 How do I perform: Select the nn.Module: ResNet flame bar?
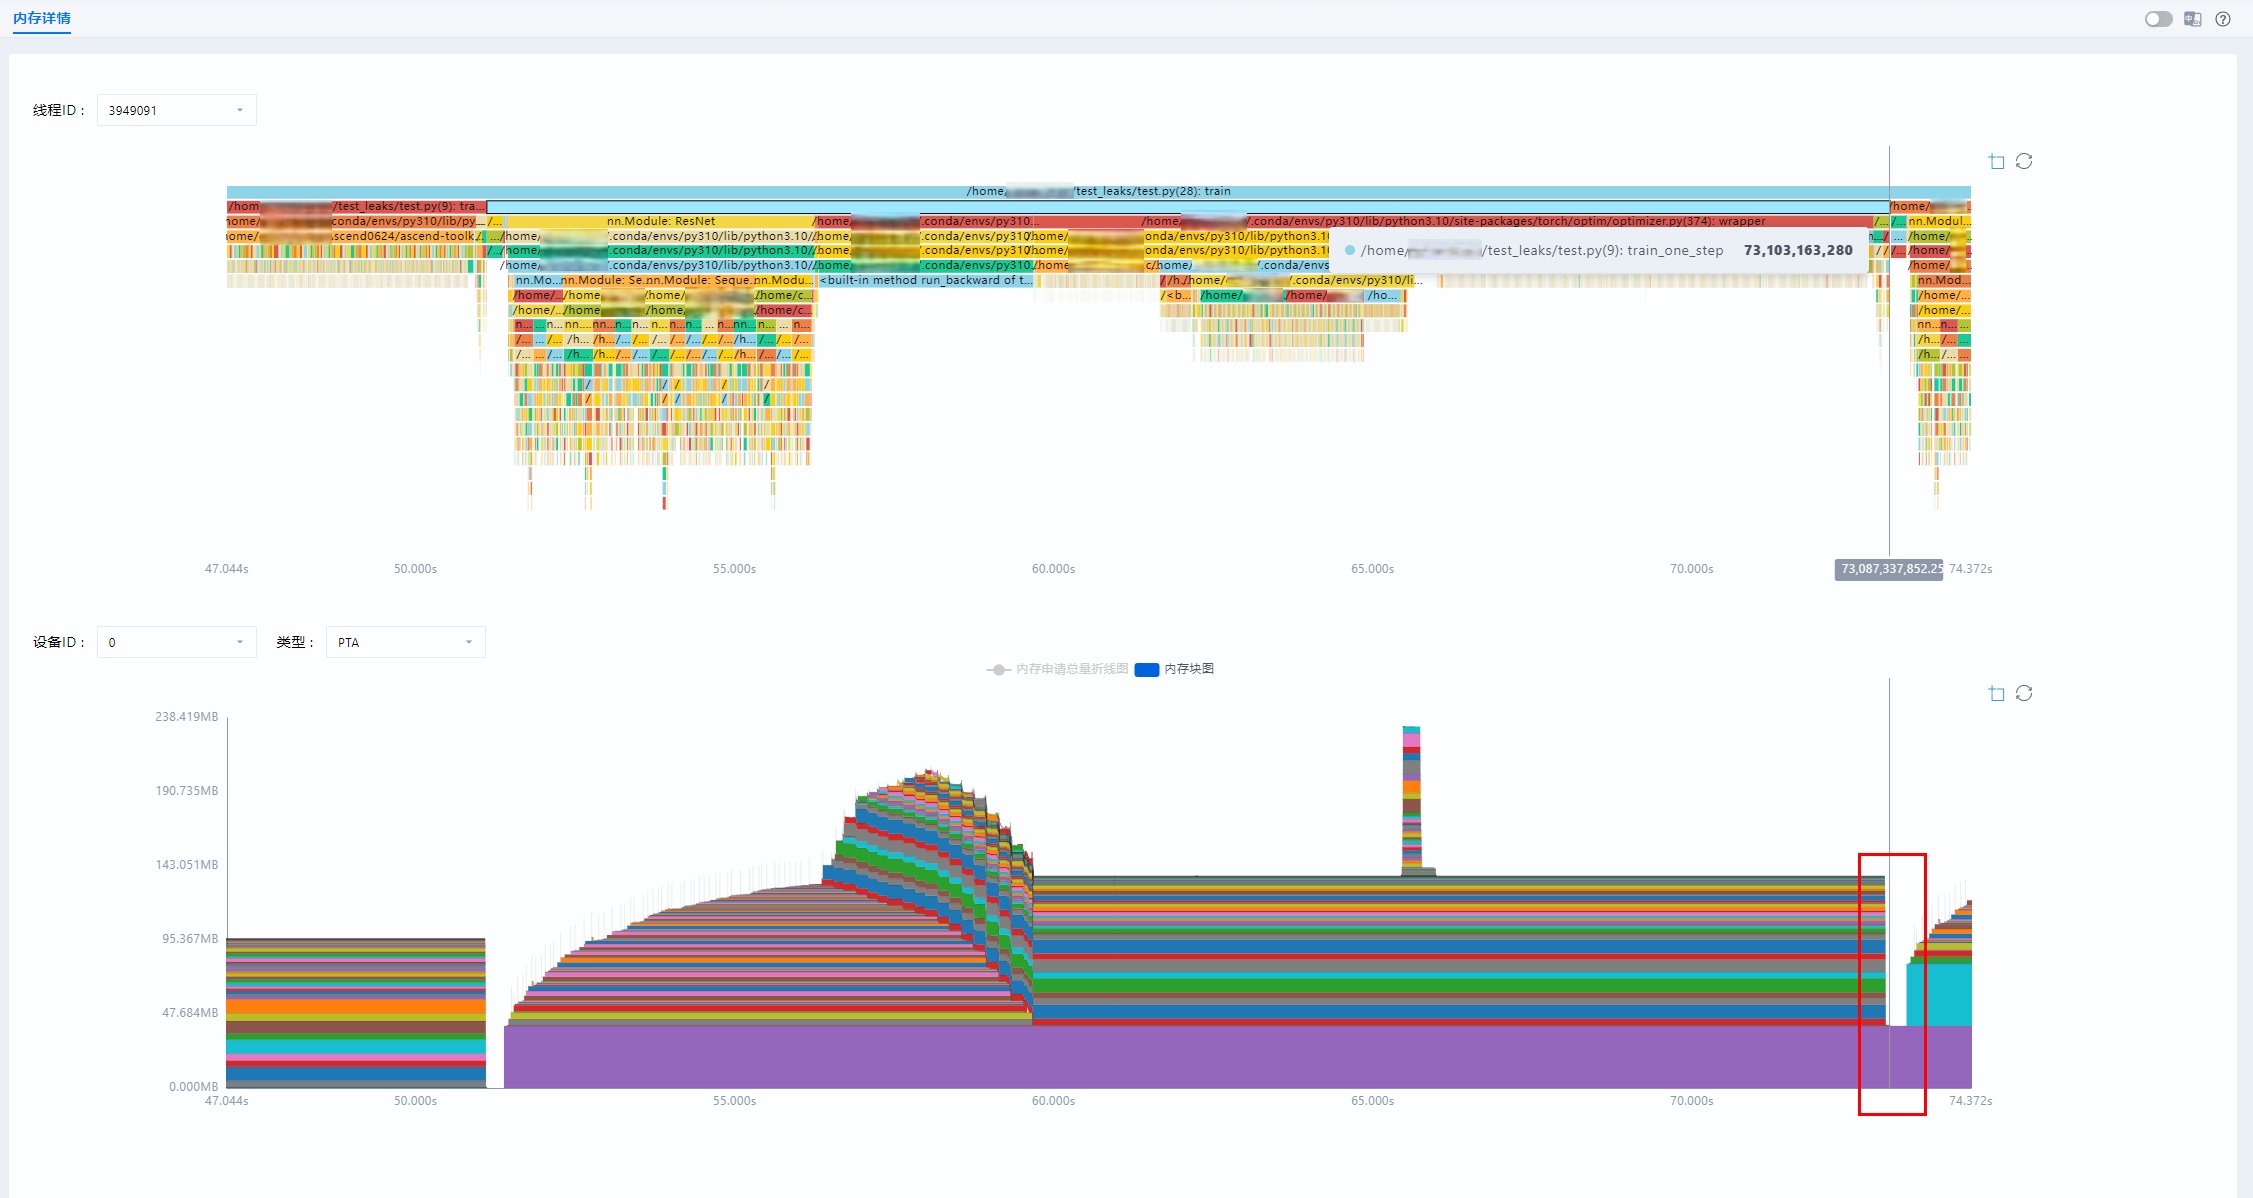[660, 221]
